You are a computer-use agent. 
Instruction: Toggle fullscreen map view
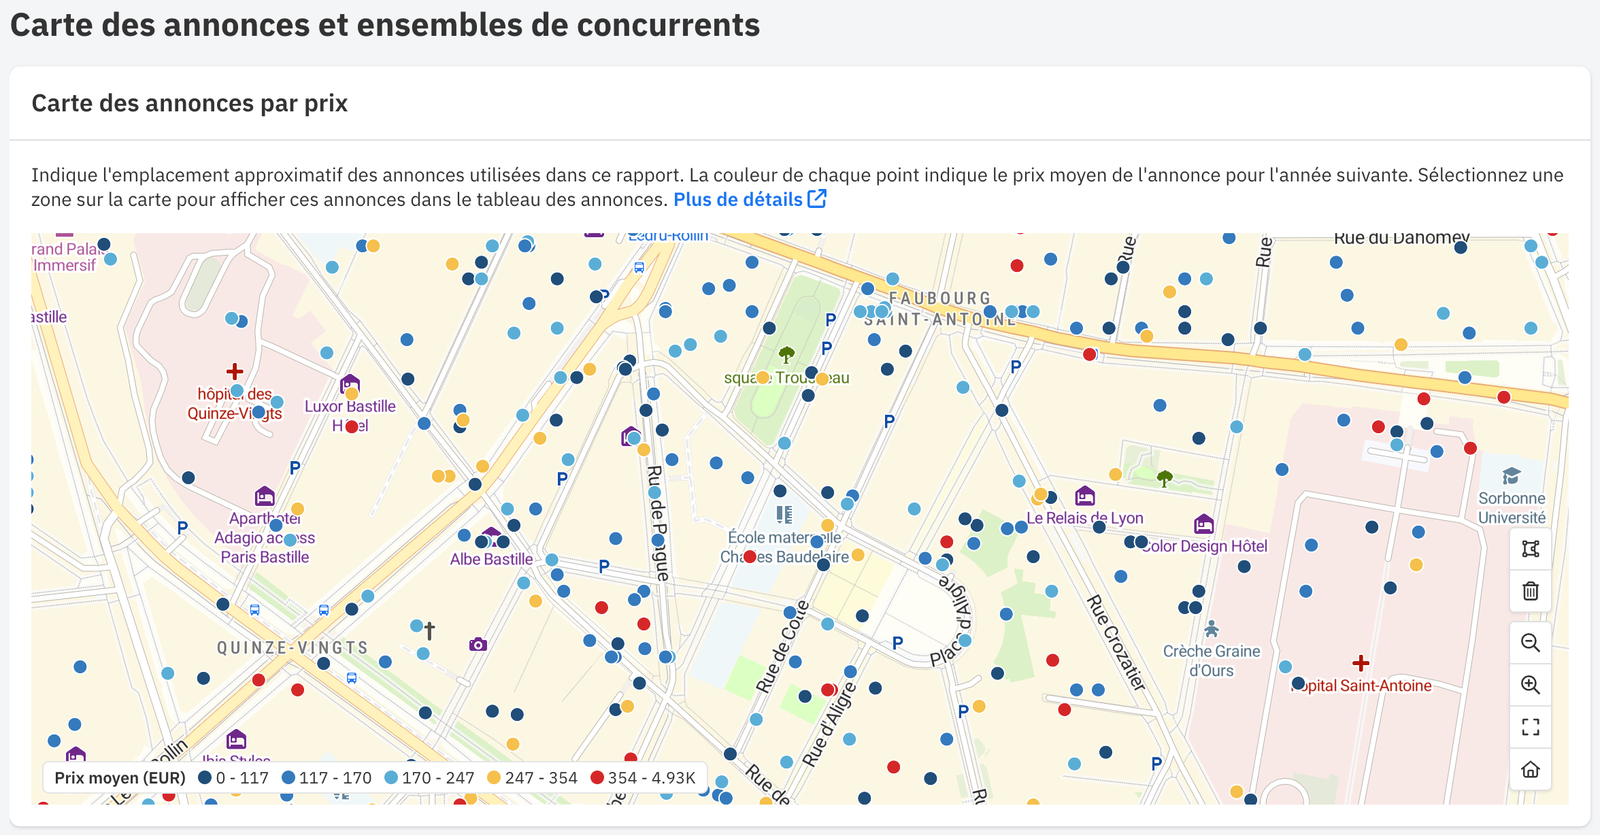click(1530, 727)
